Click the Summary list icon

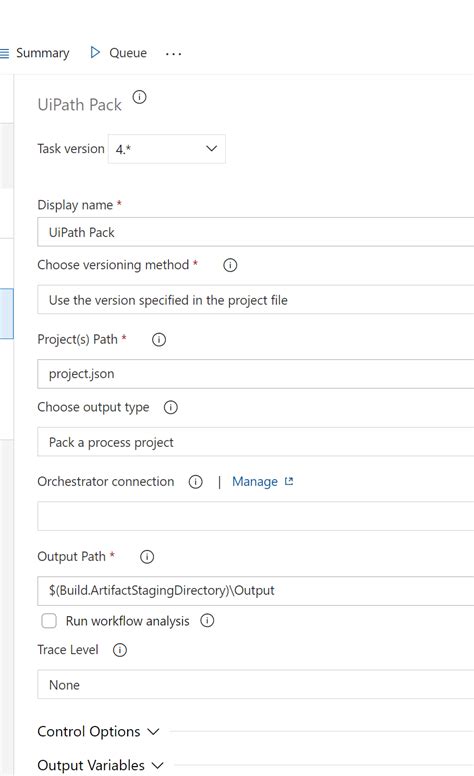click(4, 53)
